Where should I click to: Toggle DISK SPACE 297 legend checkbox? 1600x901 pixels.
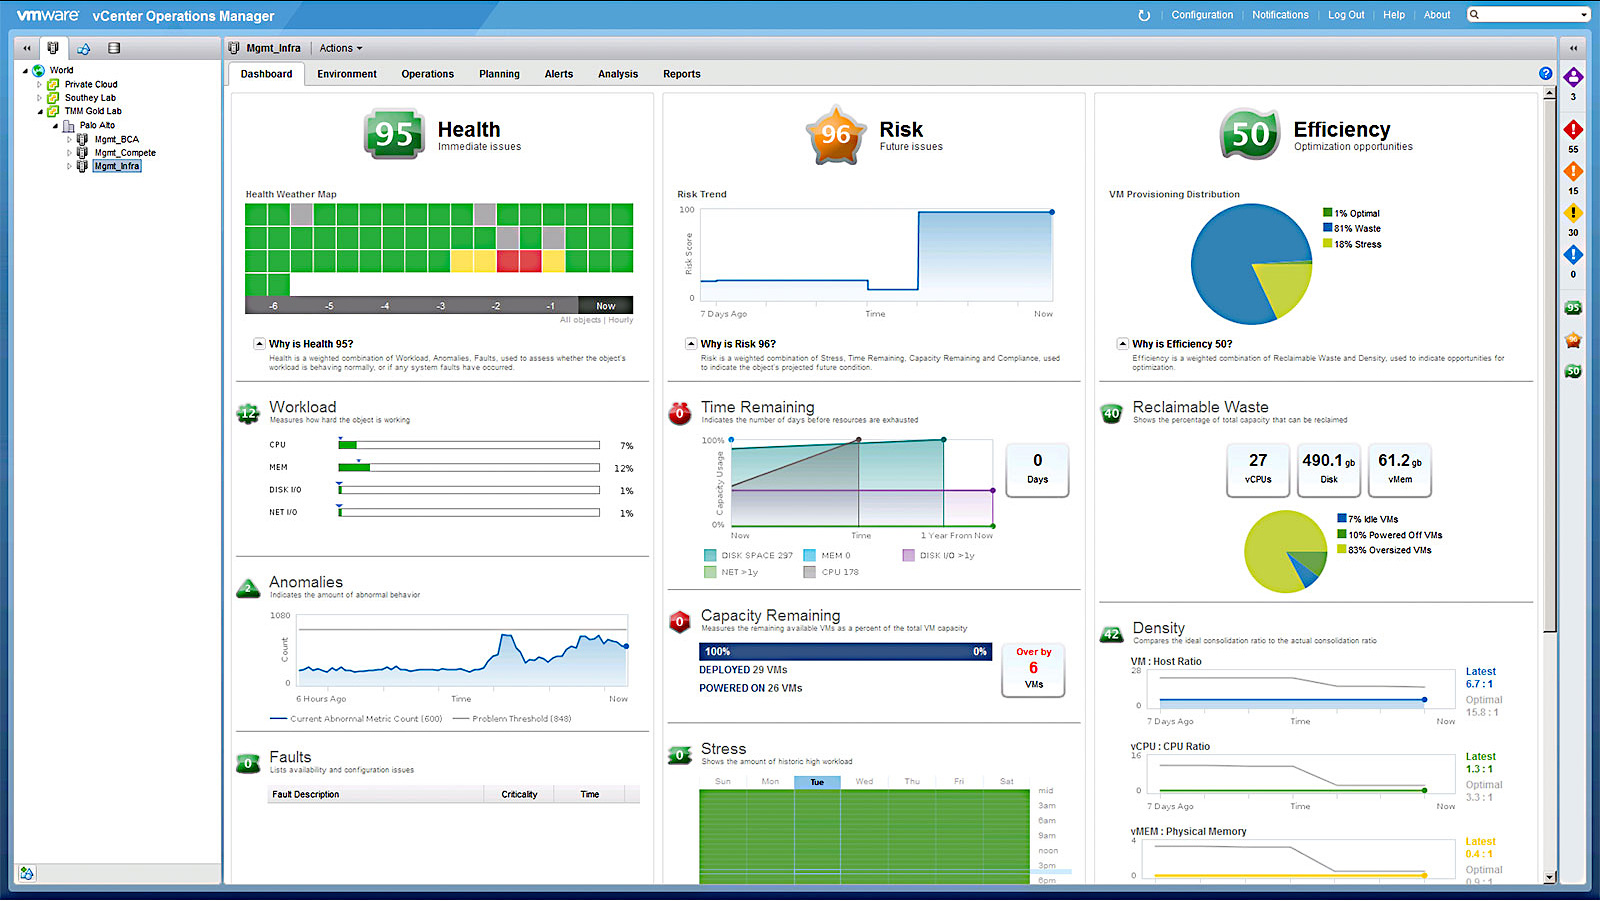710,555
